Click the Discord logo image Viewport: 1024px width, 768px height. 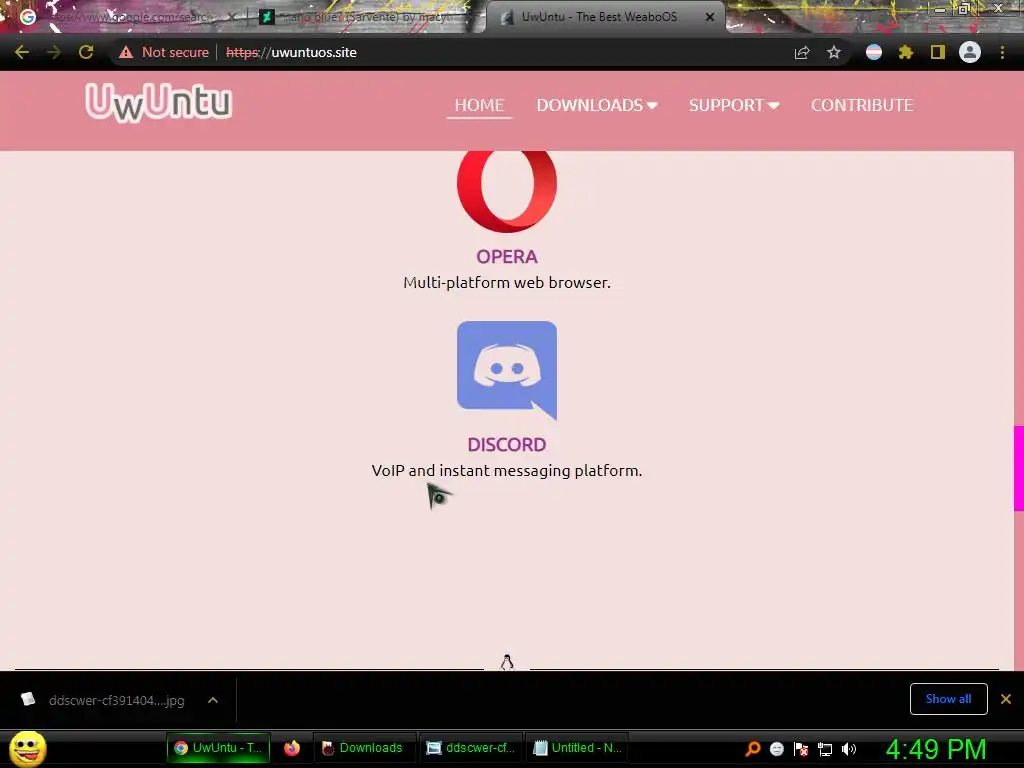(x=507, y=370)
